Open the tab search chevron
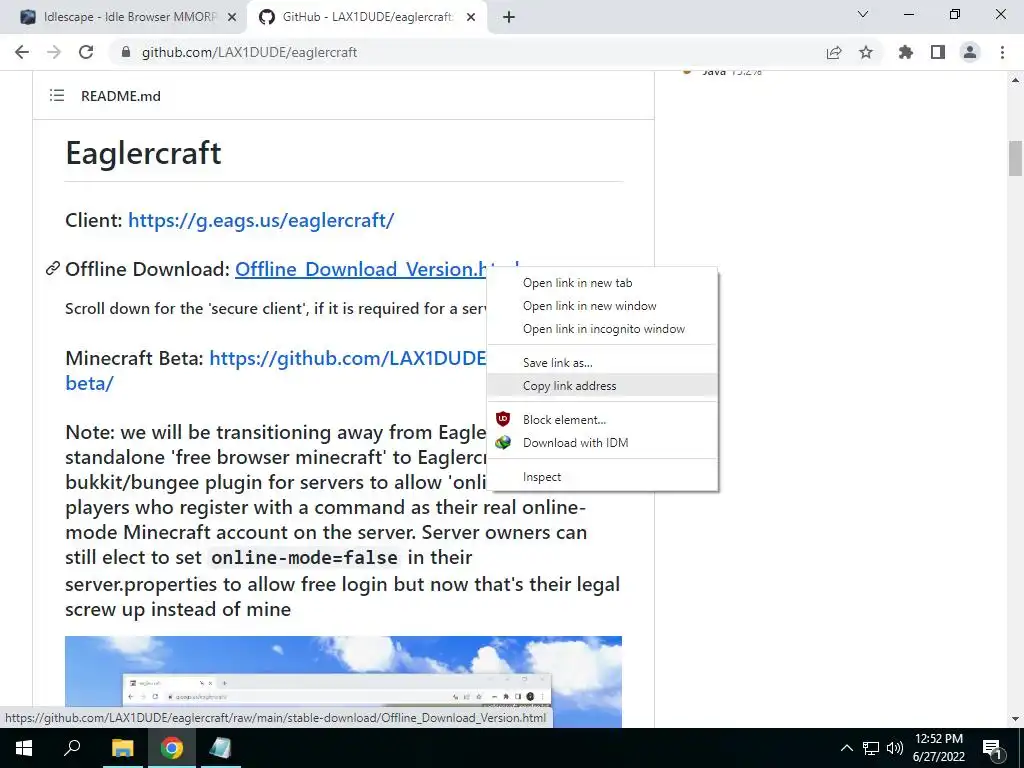Viewport: 1024px width, 768px height. [x=863, y=14]
